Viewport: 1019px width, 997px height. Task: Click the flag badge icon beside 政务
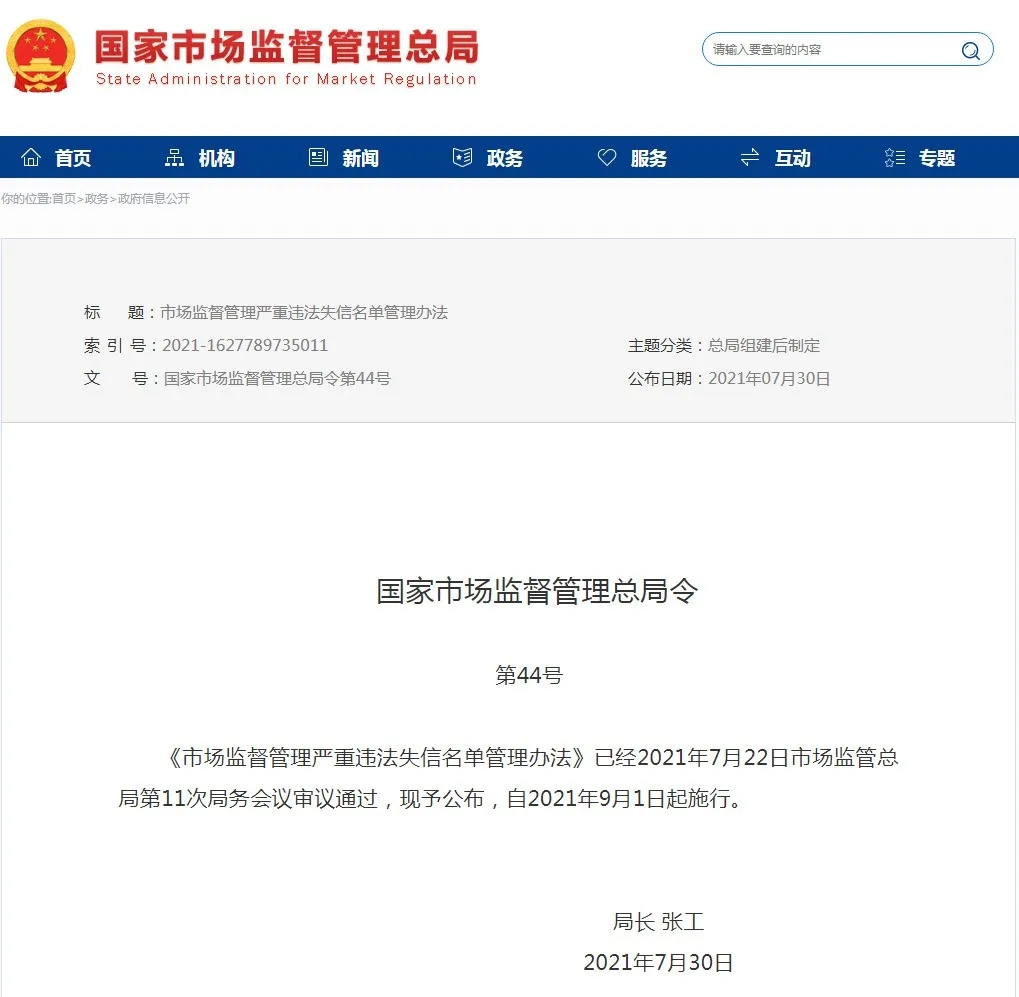(x=462, y=157)
